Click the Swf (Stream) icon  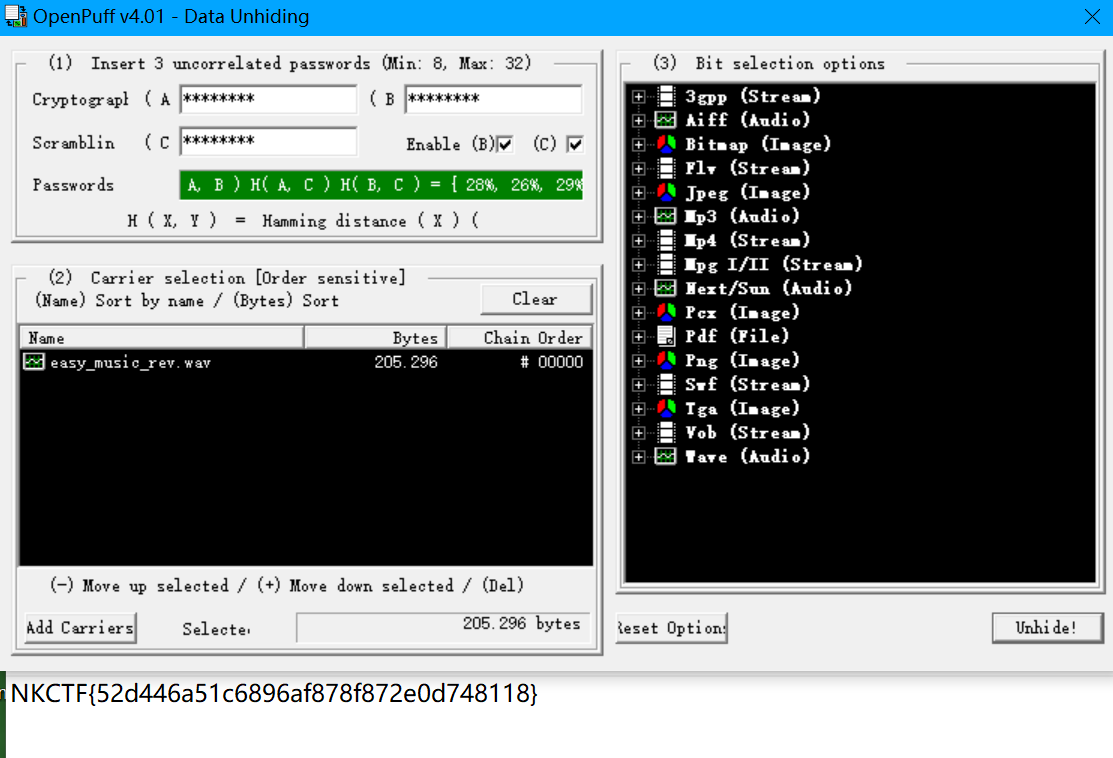pyautogui.click(x=666, y=384)
